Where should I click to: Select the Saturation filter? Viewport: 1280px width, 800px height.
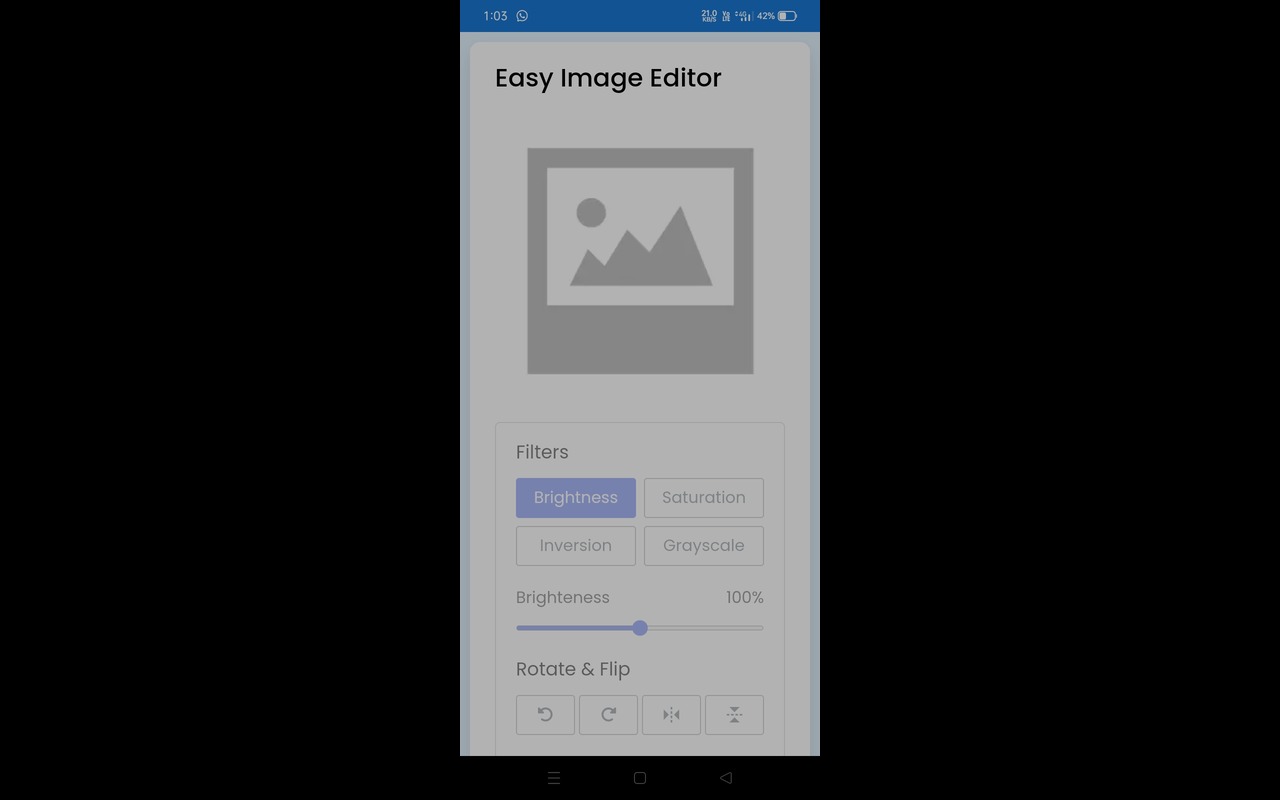pos(703,497)
